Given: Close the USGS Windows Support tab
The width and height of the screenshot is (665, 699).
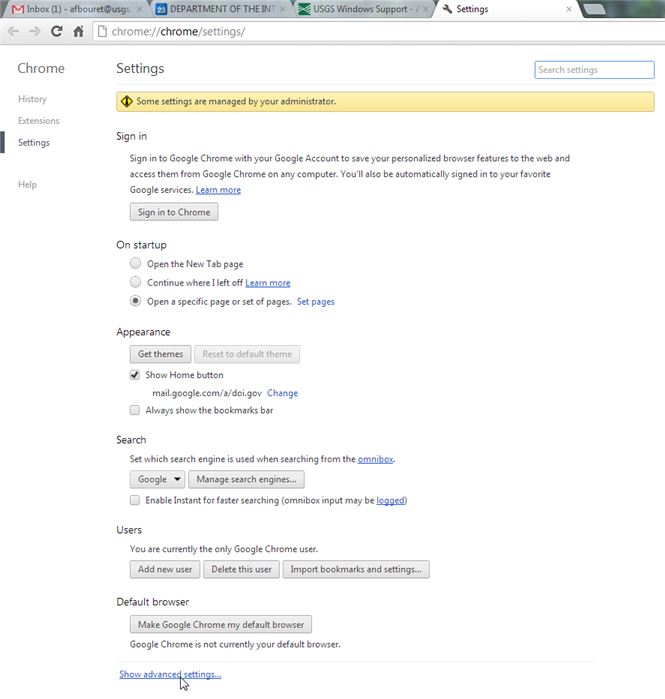Looking at the screenshot, I should coord(426,9).
